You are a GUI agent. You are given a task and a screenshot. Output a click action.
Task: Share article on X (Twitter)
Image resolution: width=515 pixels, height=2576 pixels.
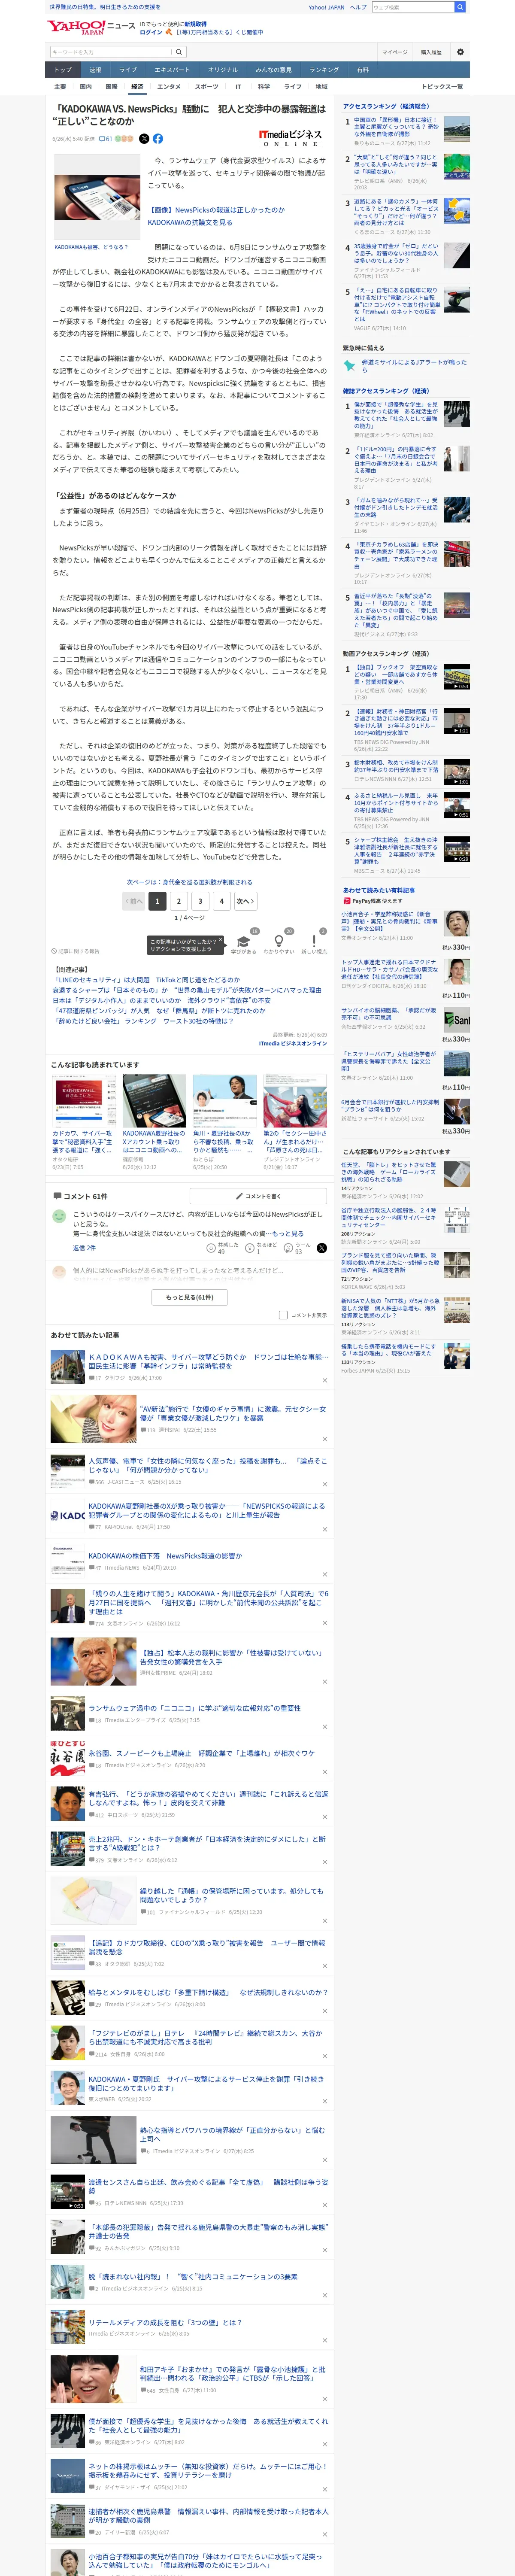click(144, 139)
